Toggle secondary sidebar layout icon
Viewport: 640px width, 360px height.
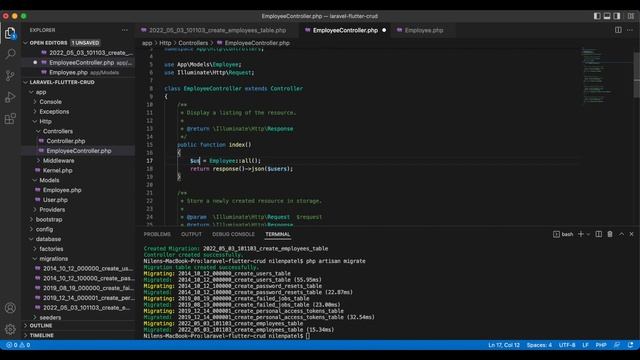point(617,16)
